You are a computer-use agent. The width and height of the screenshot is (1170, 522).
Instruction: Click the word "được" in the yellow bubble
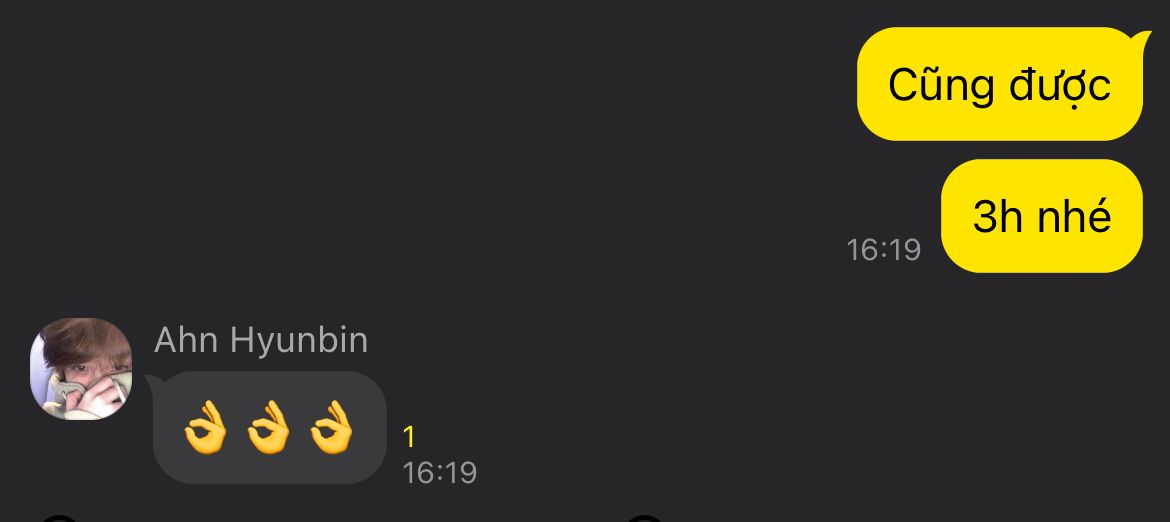click(1060, 85)
